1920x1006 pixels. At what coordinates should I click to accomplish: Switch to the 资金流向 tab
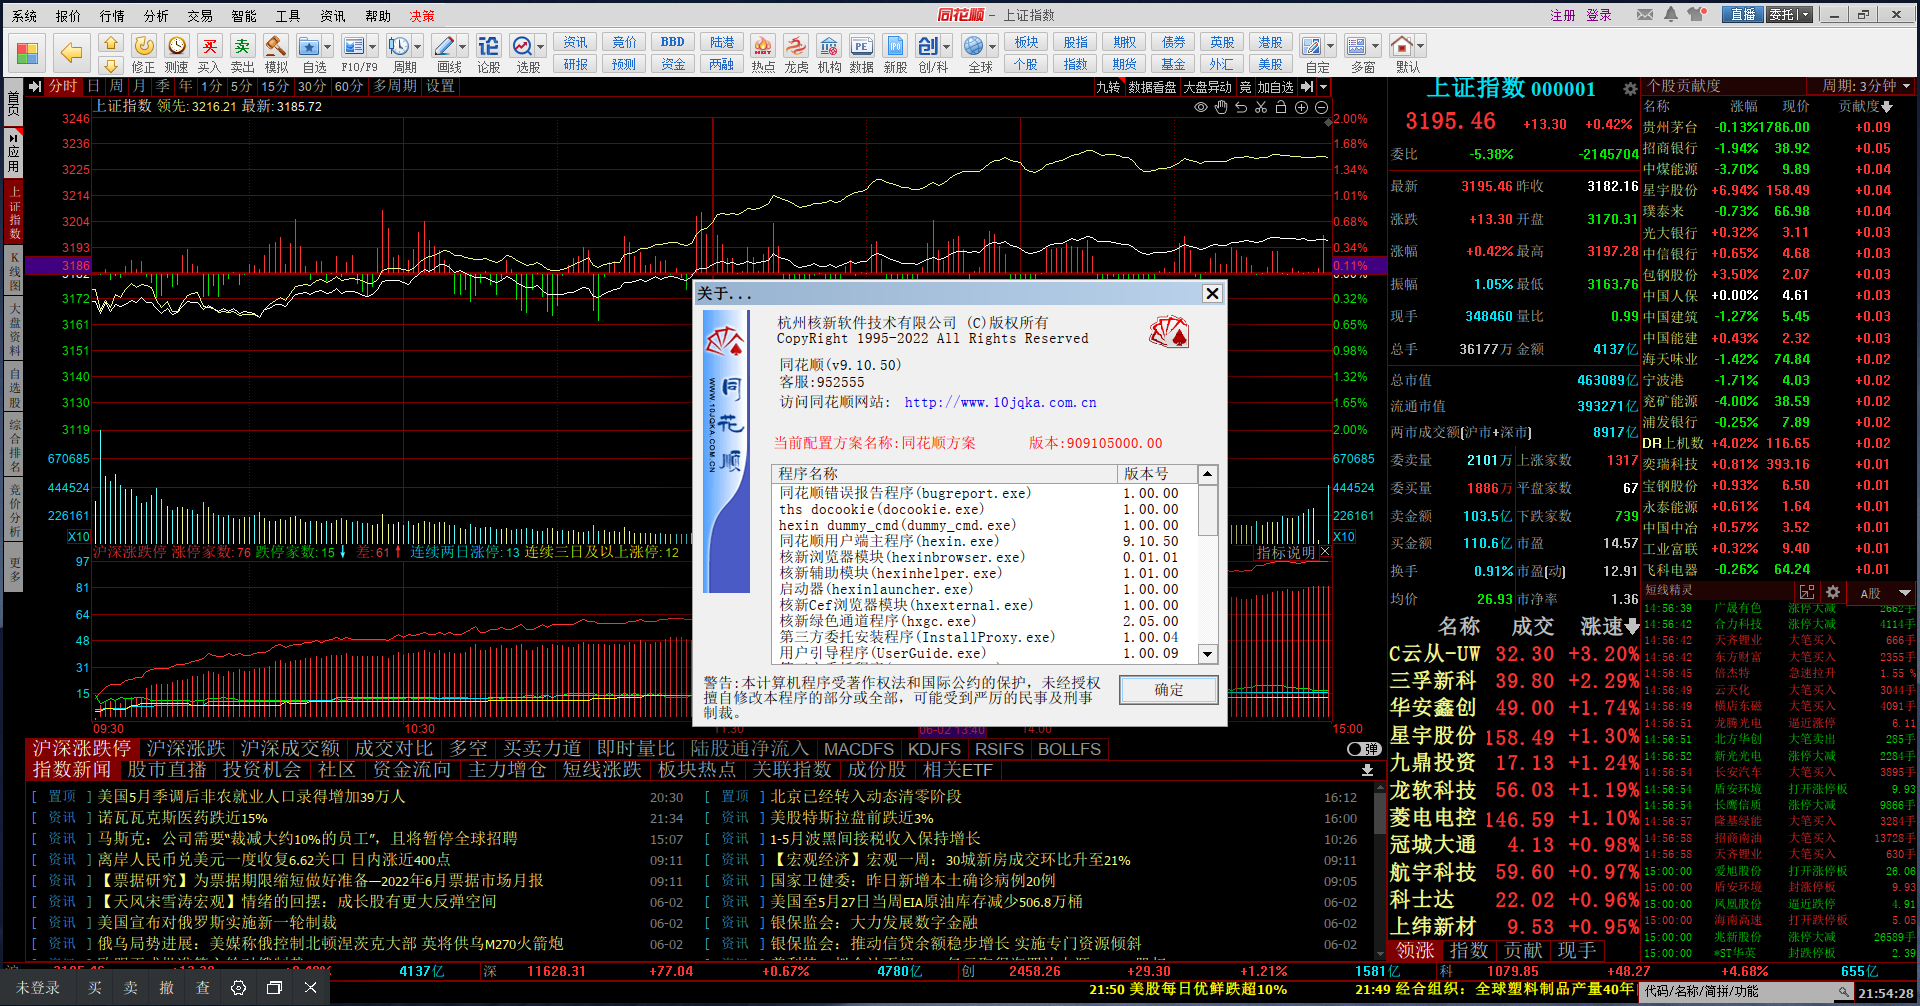411,770
